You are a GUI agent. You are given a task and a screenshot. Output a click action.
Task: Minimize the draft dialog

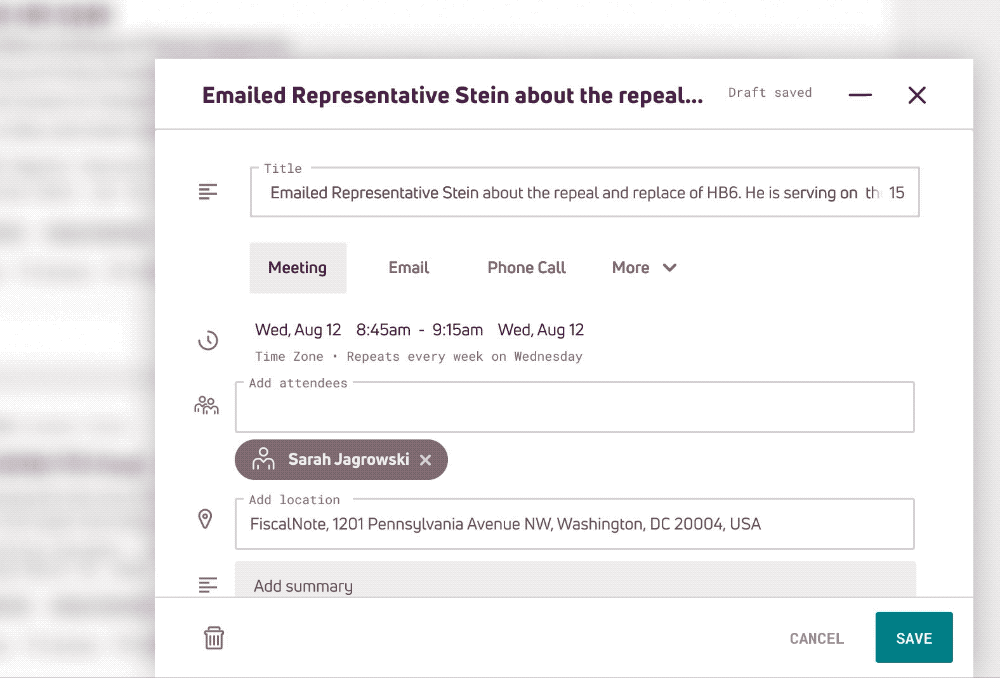coord(860,95)
